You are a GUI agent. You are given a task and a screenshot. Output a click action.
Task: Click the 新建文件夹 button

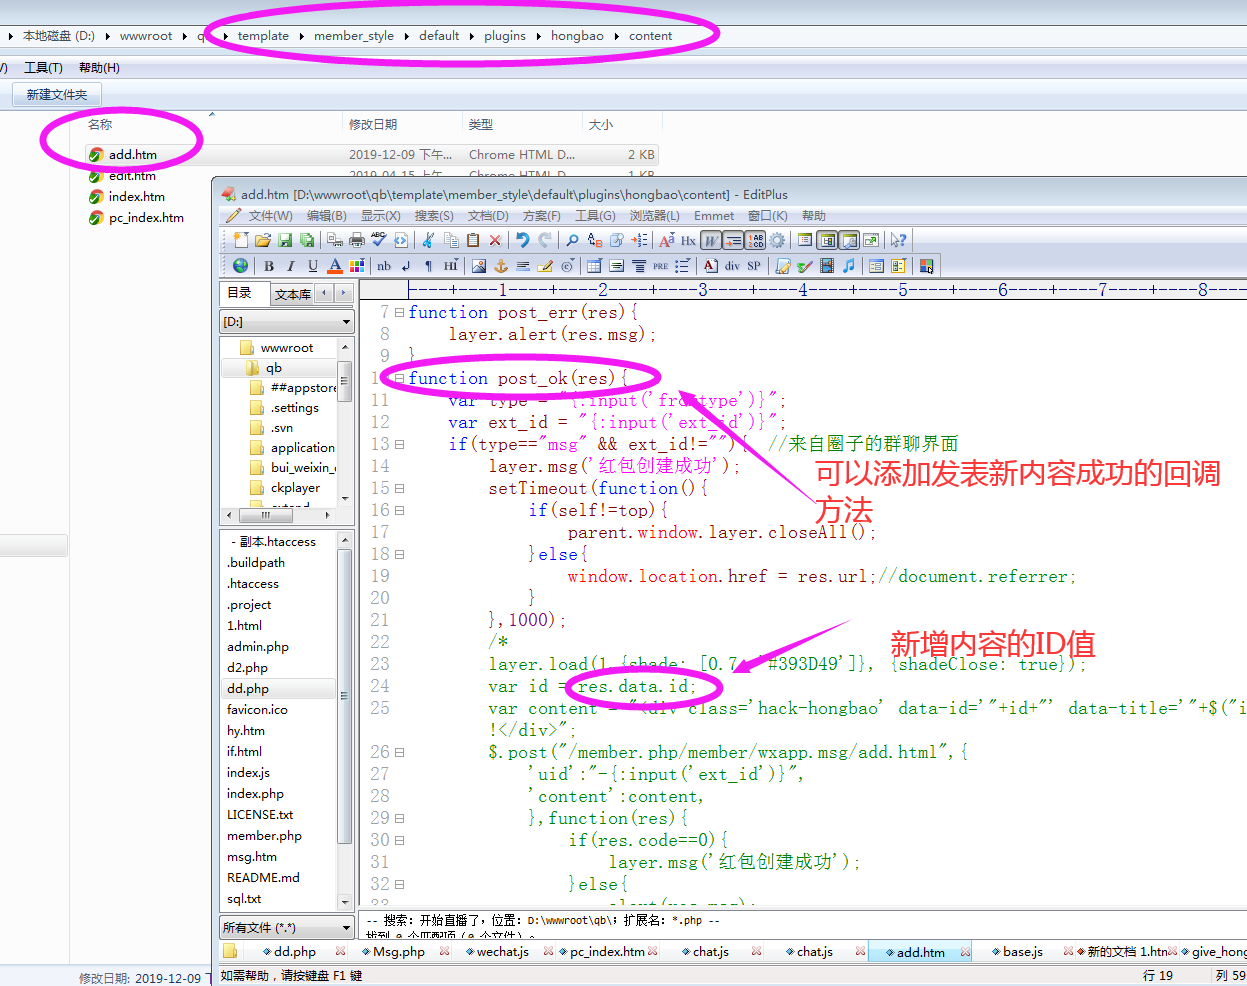(x=57, y=95)
